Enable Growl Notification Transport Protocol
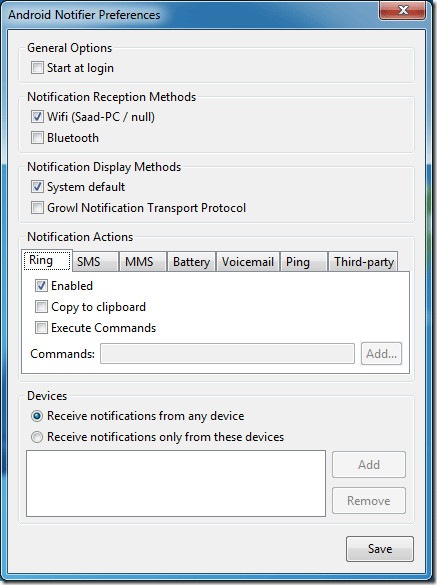 point(37,207)
